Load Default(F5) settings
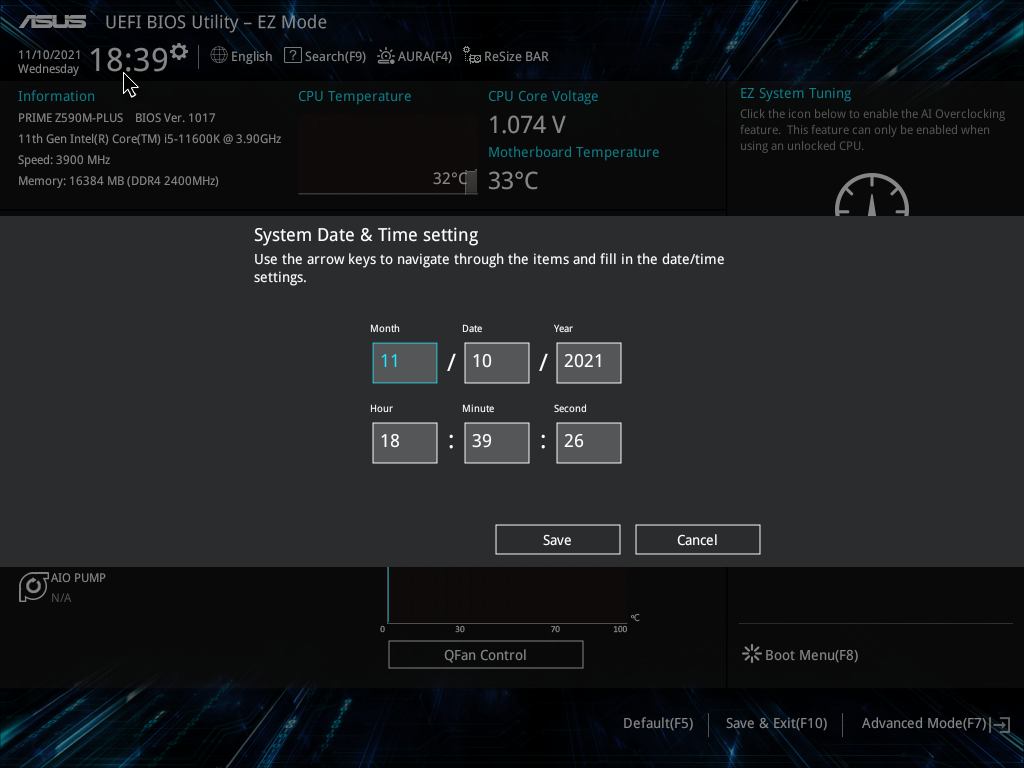Screen dimensions: 1024x768 [658, 723]
